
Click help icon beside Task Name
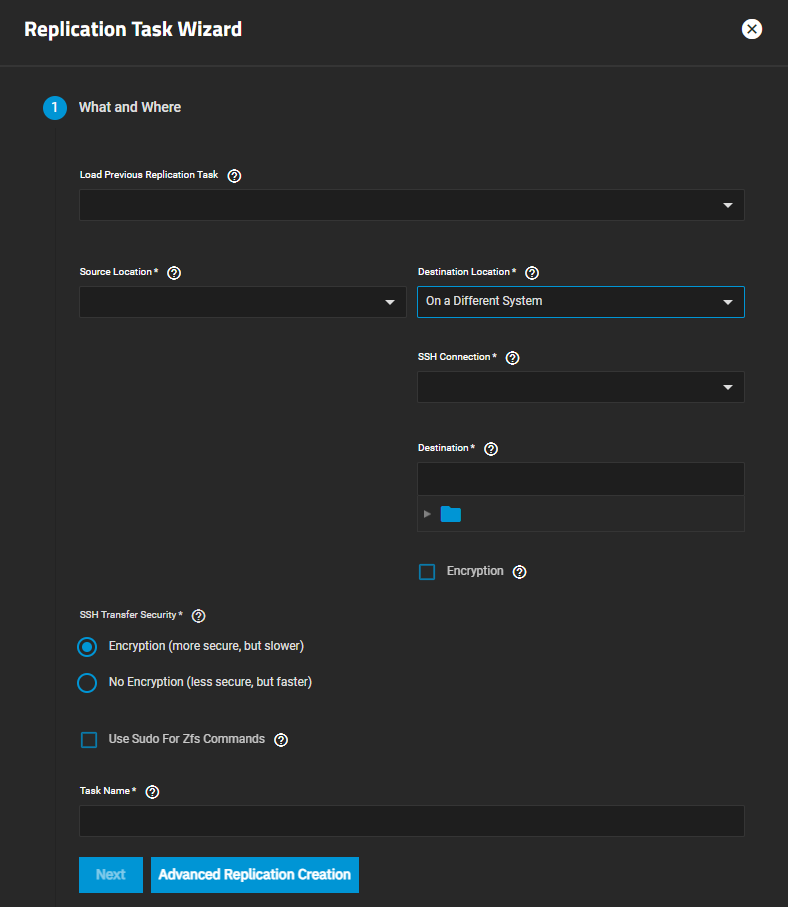[x=152, y=792]
